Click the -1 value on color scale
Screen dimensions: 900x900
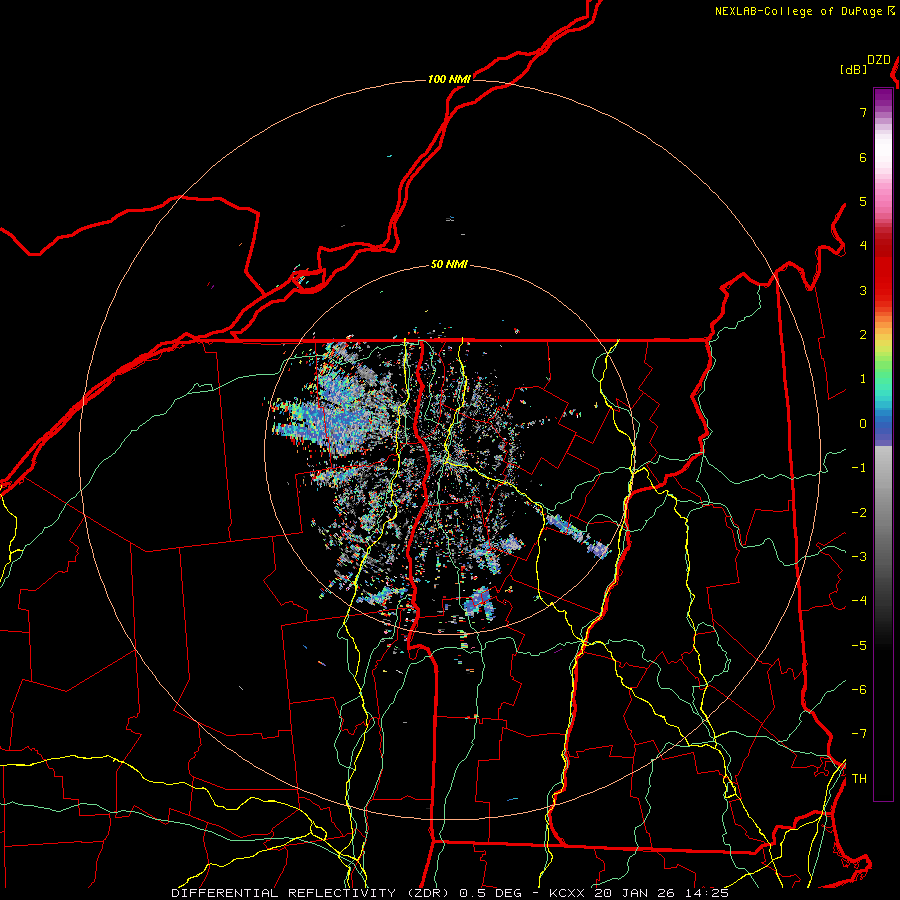[x=859, y=468]
